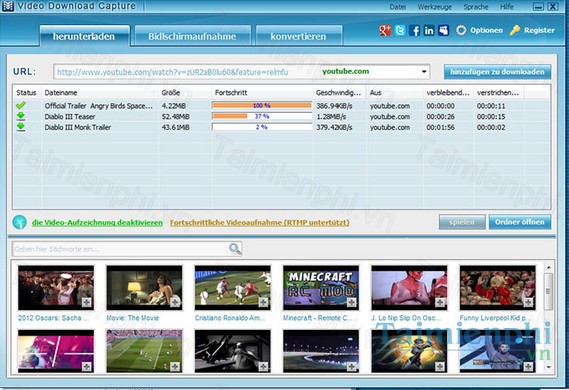569x390 pixels.
Task: Switch to the Bidlschirmaufnahme tab
Action: [x=192, y=36]
